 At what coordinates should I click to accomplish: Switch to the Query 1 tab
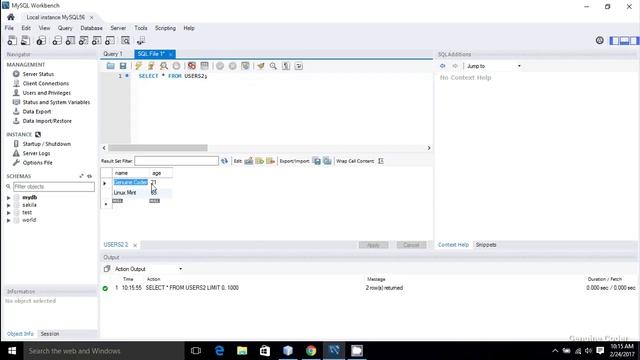point(113,54)
